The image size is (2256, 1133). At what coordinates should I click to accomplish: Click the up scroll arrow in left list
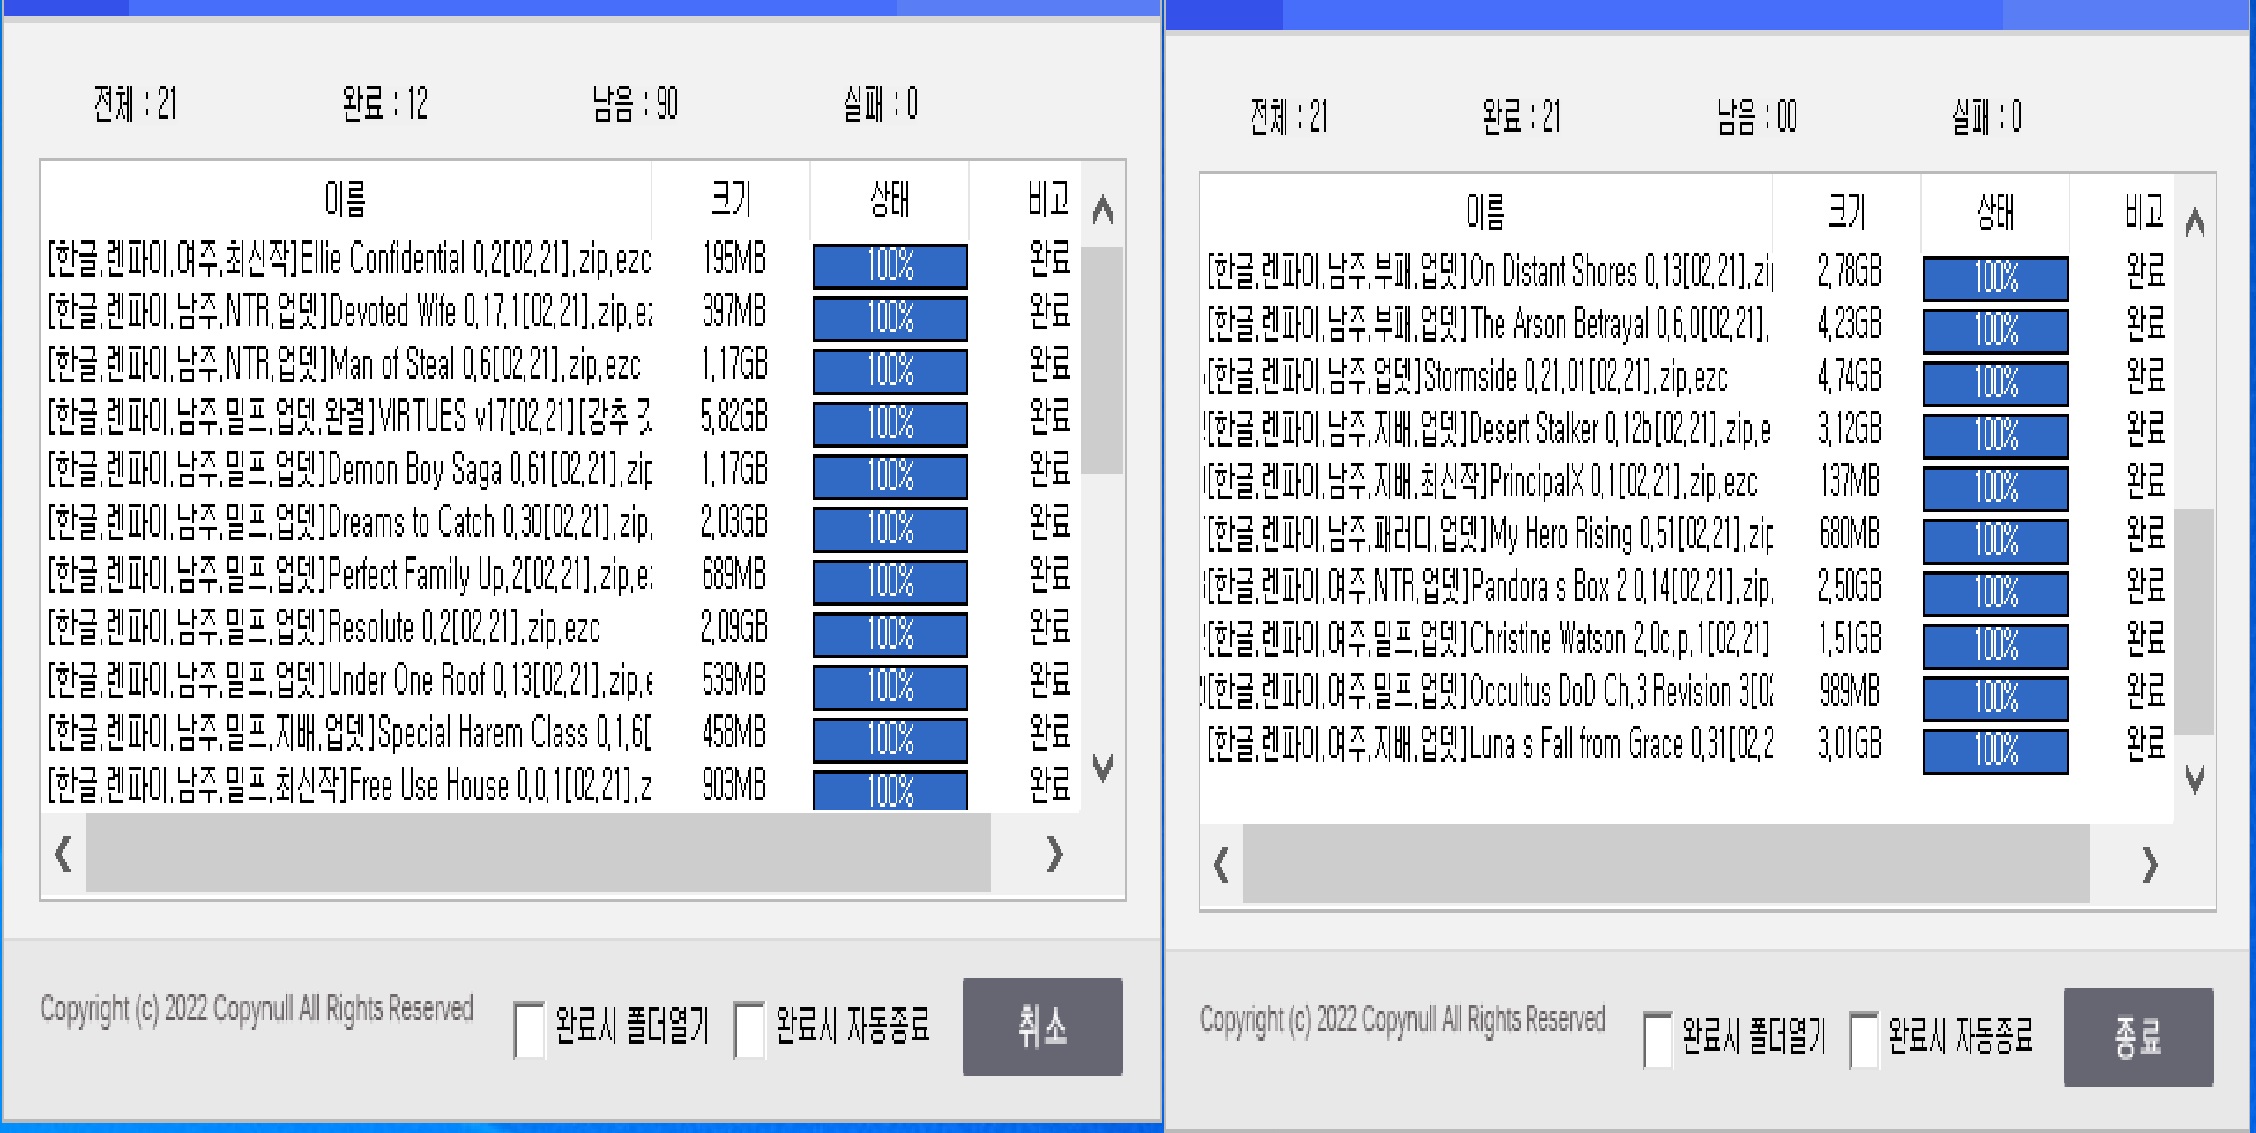coord(1103,210)
